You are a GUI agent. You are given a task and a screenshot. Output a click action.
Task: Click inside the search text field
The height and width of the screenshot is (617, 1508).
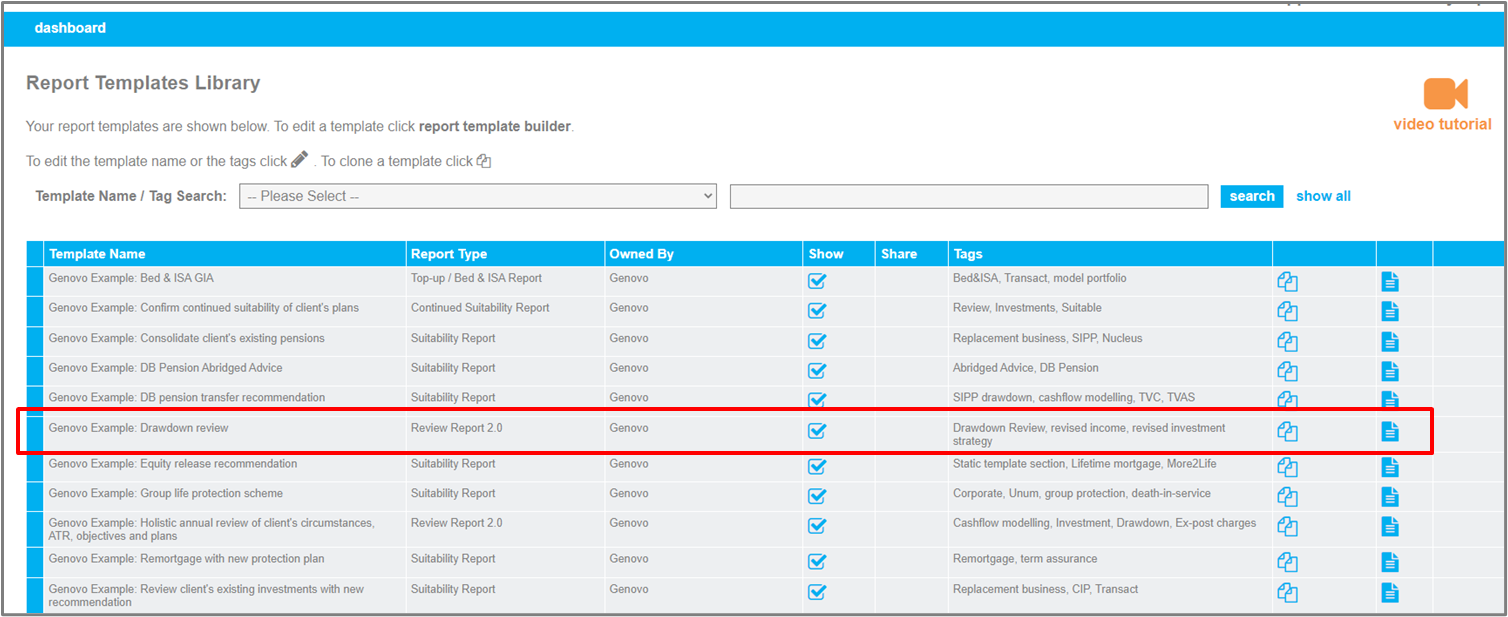point(968,196)
